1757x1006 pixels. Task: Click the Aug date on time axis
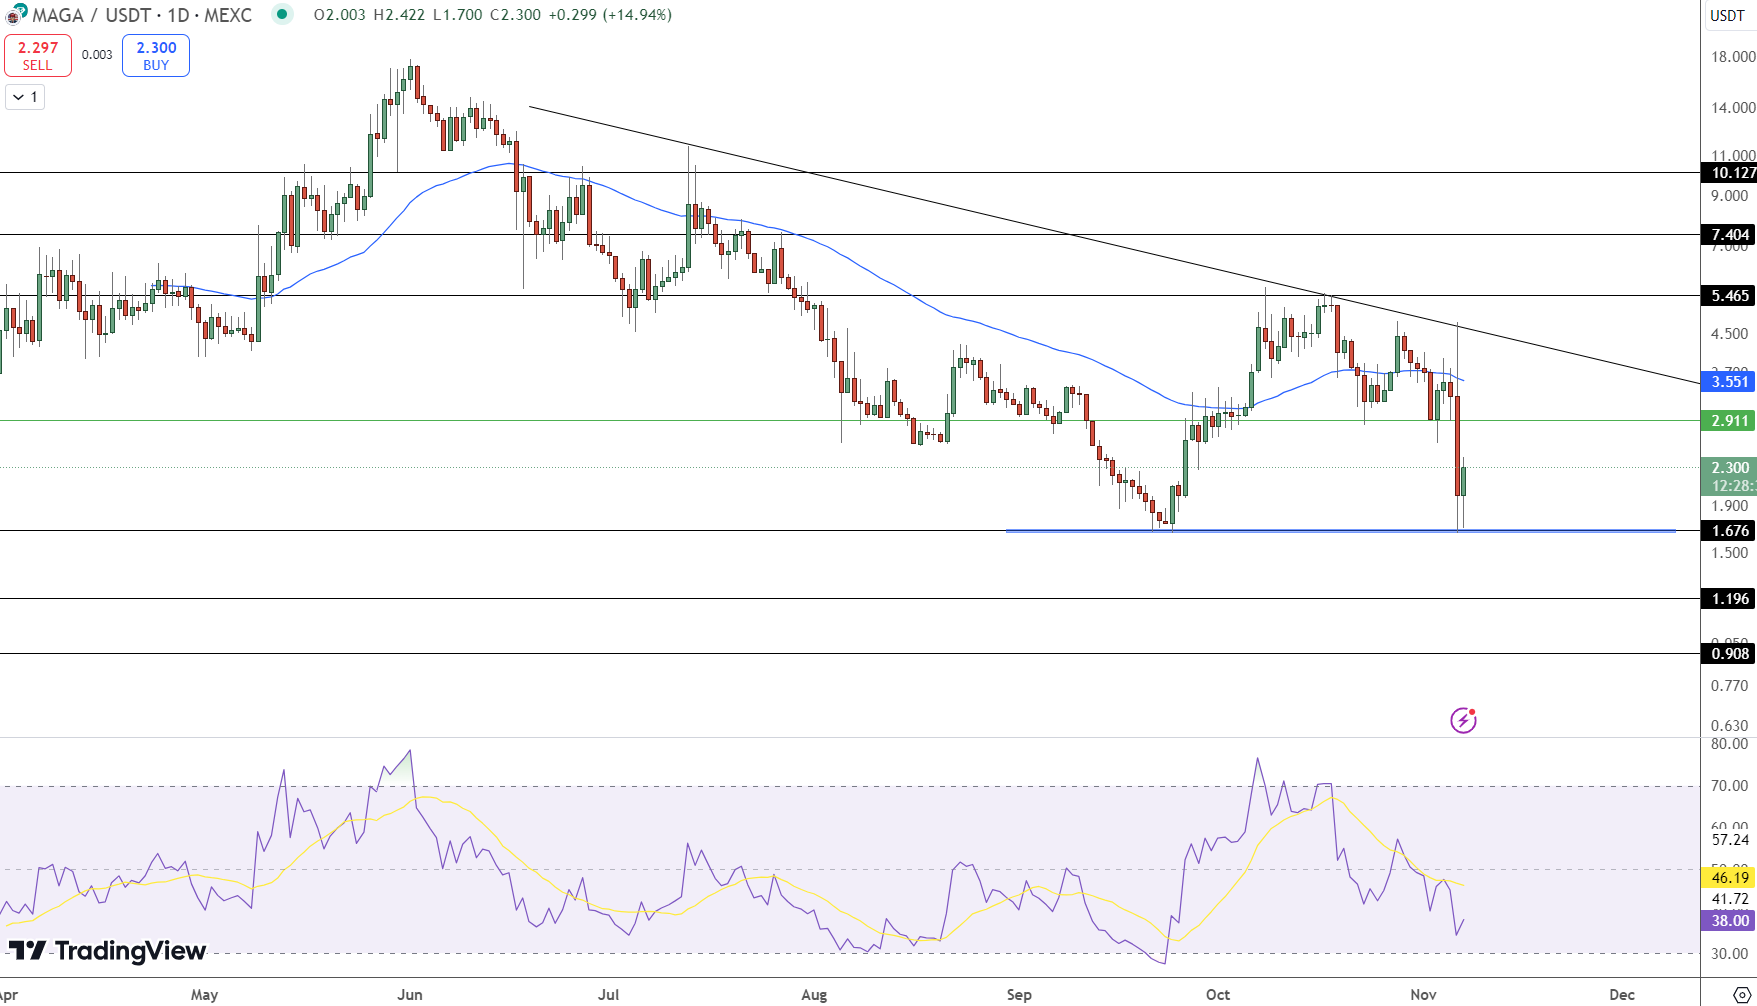click(x=814, y=994)
